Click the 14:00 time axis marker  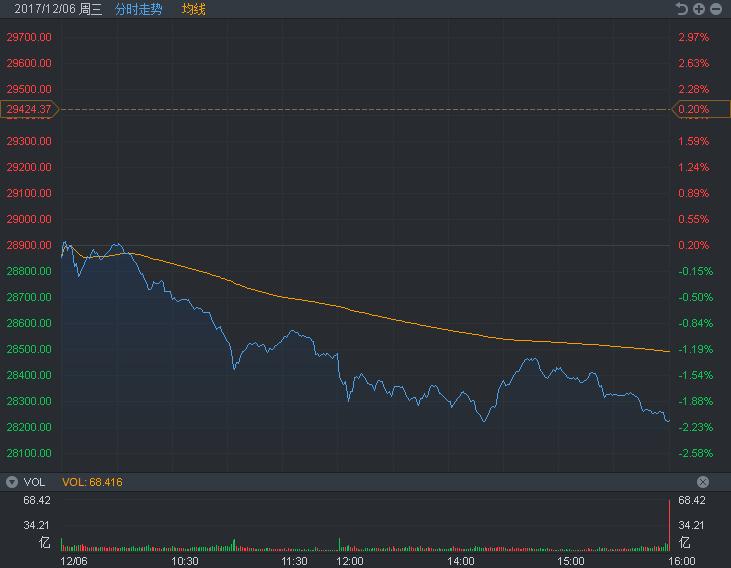(x=461, y=561)
